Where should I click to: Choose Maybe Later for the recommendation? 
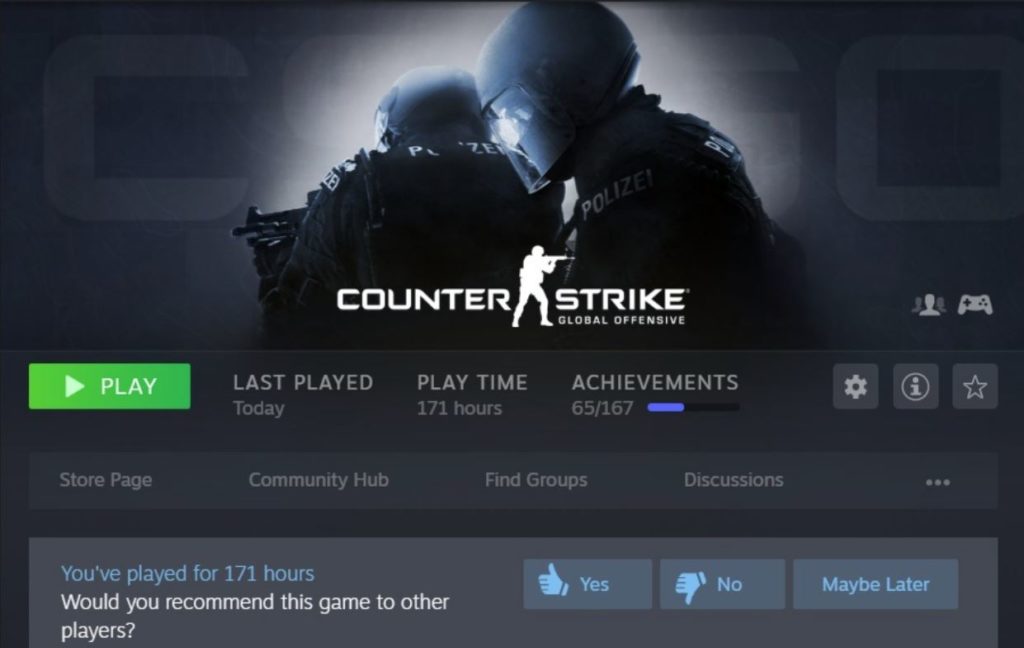(x=876, y=584)
